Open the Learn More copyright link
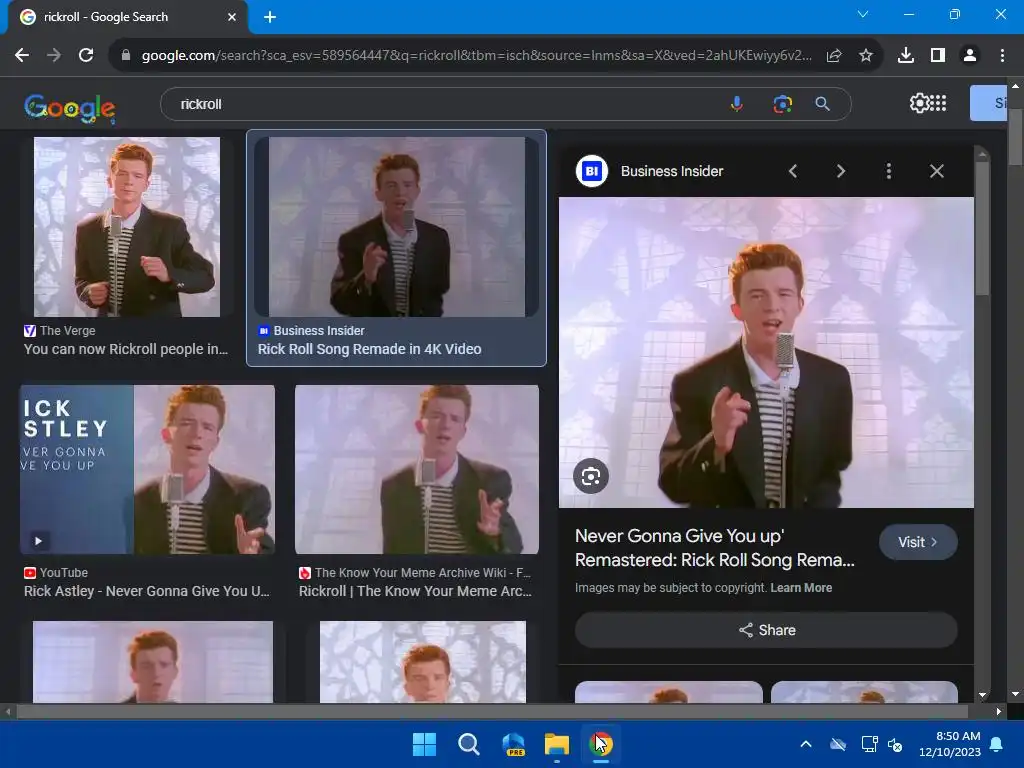Screen dimensions: 1024x768 pyautogui.click(x=801, y=588)
